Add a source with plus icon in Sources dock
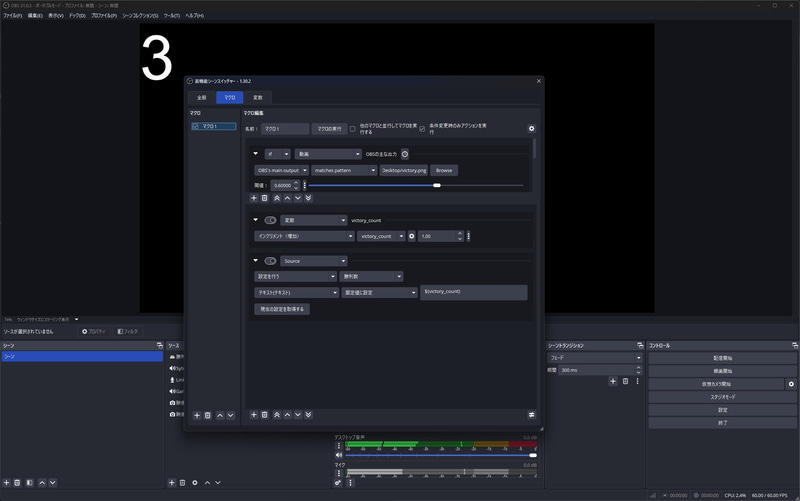The image size is (800, 501). [x=172, y=483]
